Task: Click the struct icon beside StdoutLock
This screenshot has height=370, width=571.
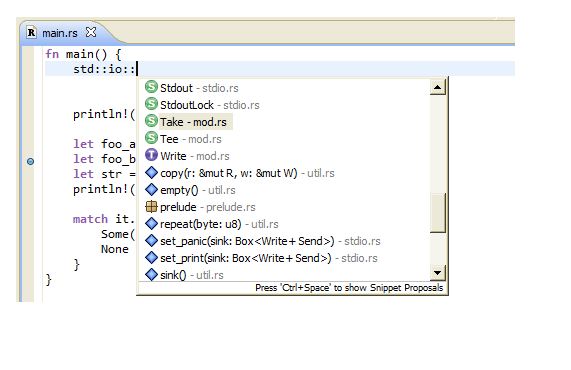Action: [151, 105]
